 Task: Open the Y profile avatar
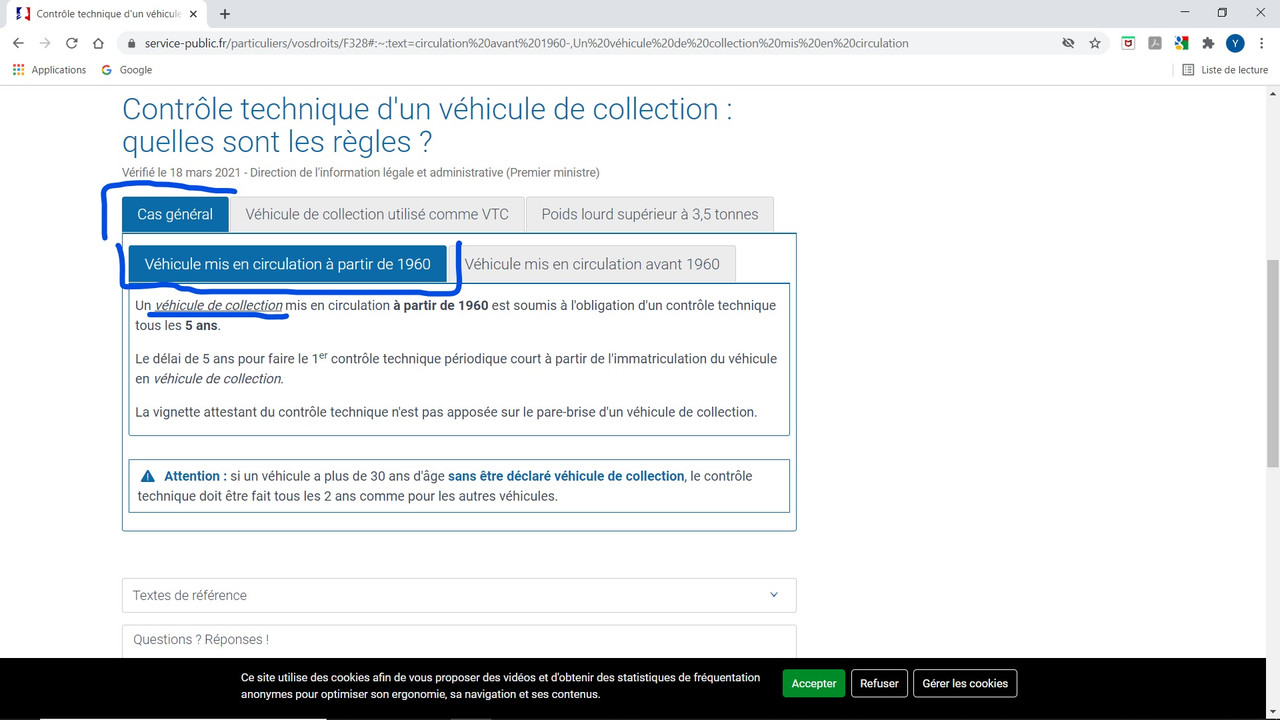click(x=1235, y=43)
